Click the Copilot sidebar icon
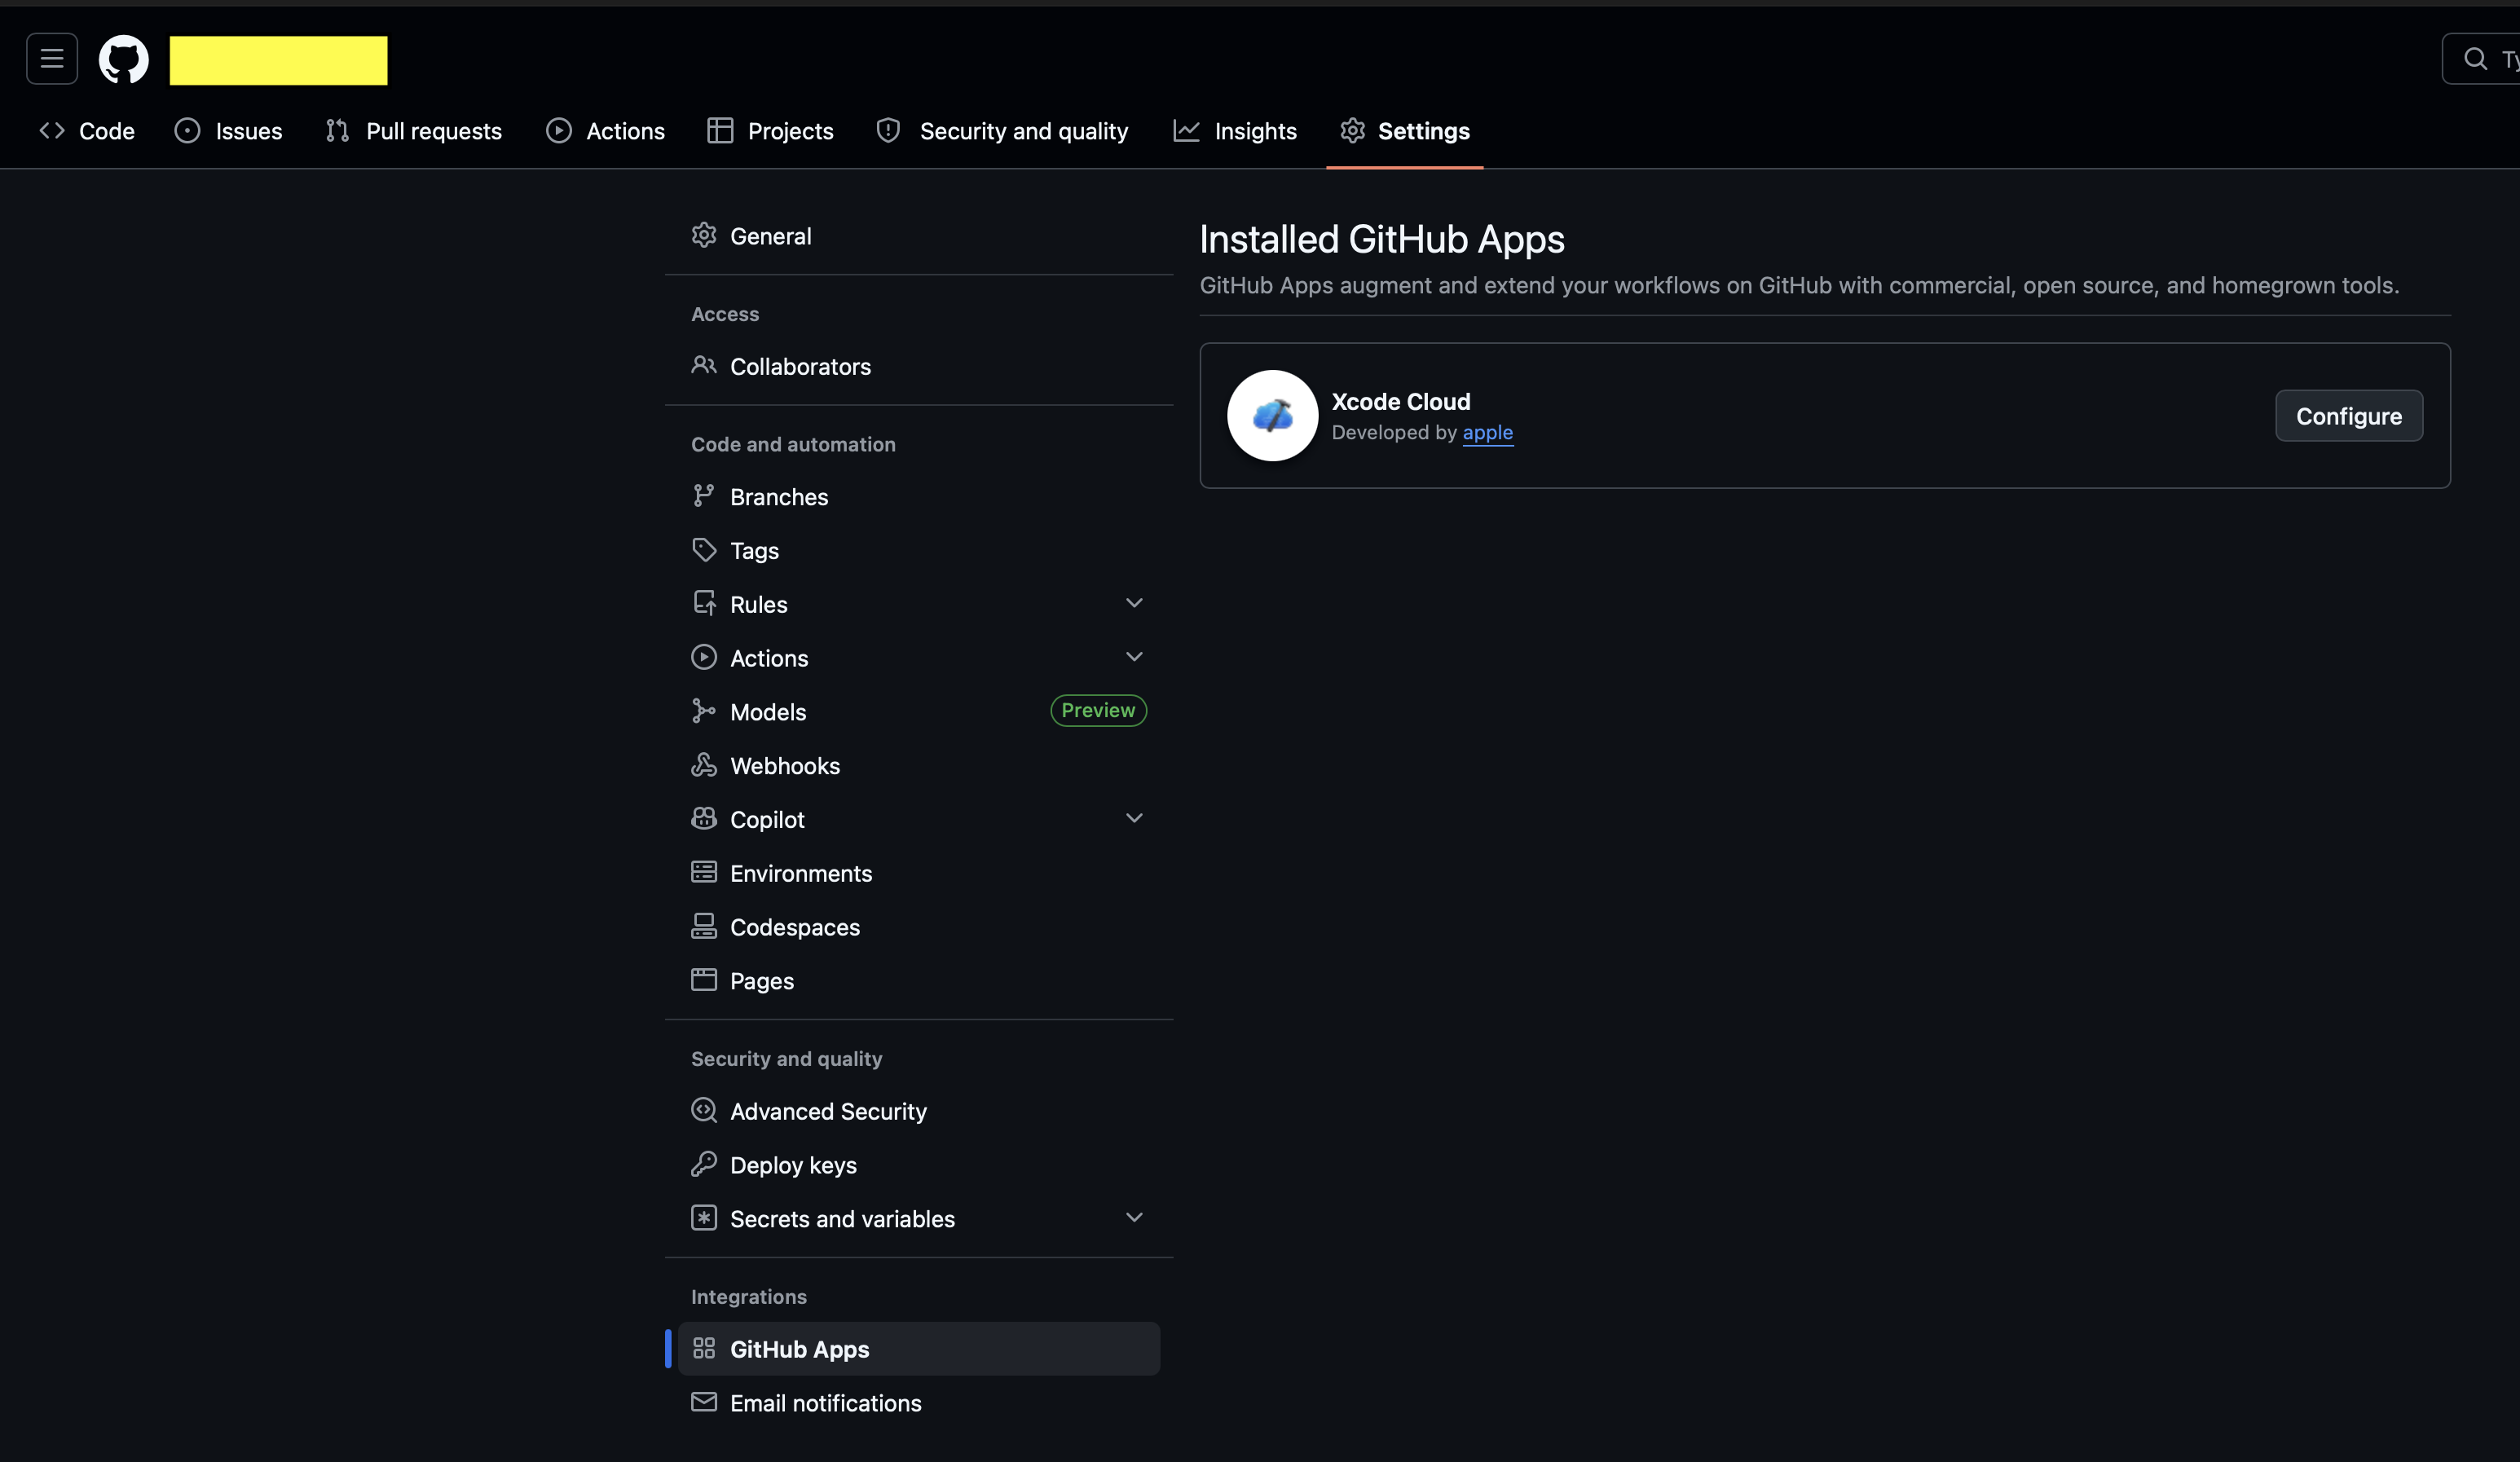The width and height of the screenshot is (2520, 1462). pos(704,819)
